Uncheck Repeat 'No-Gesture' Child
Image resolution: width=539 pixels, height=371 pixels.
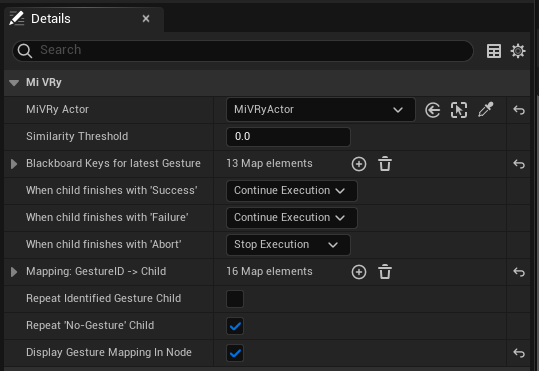[235, 326]
